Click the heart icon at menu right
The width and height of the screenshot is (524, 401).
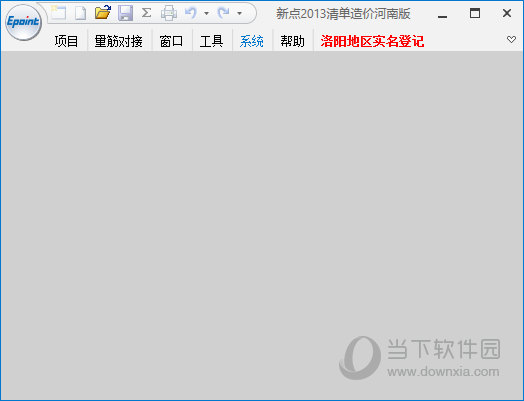(511, 39)
